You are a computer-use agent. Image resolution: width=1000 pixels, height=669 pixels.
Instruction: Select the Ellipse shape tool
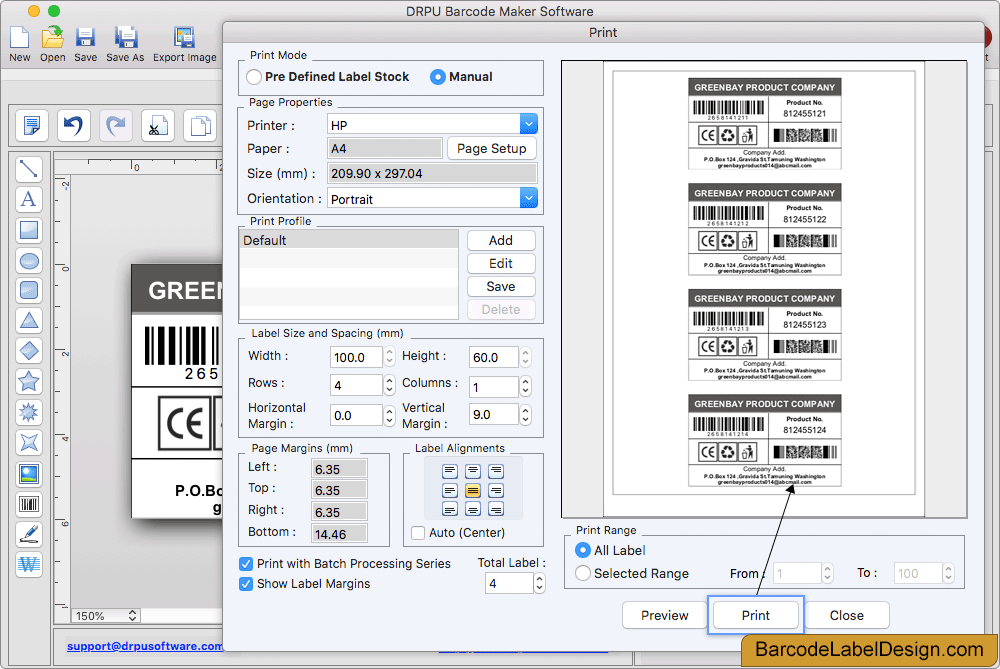[29, 260]
